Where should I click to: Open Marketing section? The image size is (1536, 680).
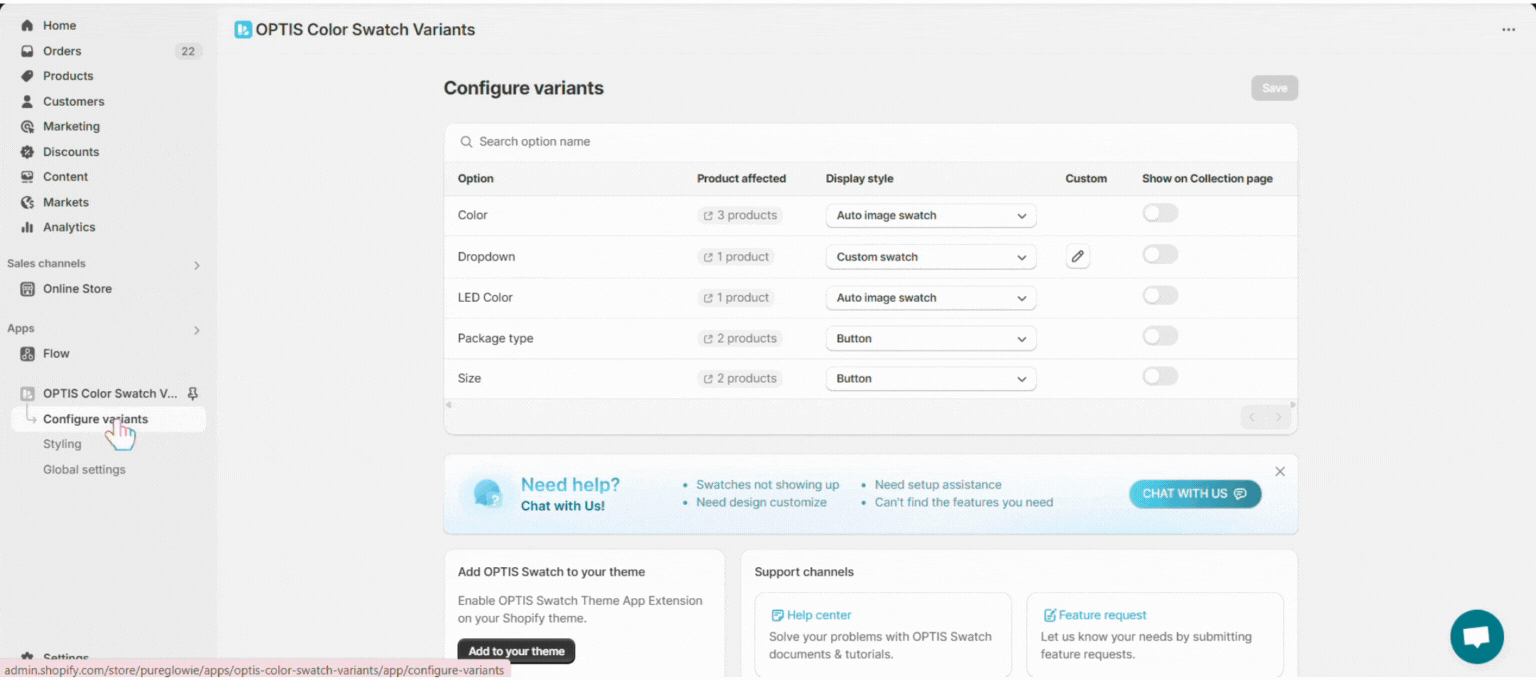pyautogui.click(x=71, y=126)
